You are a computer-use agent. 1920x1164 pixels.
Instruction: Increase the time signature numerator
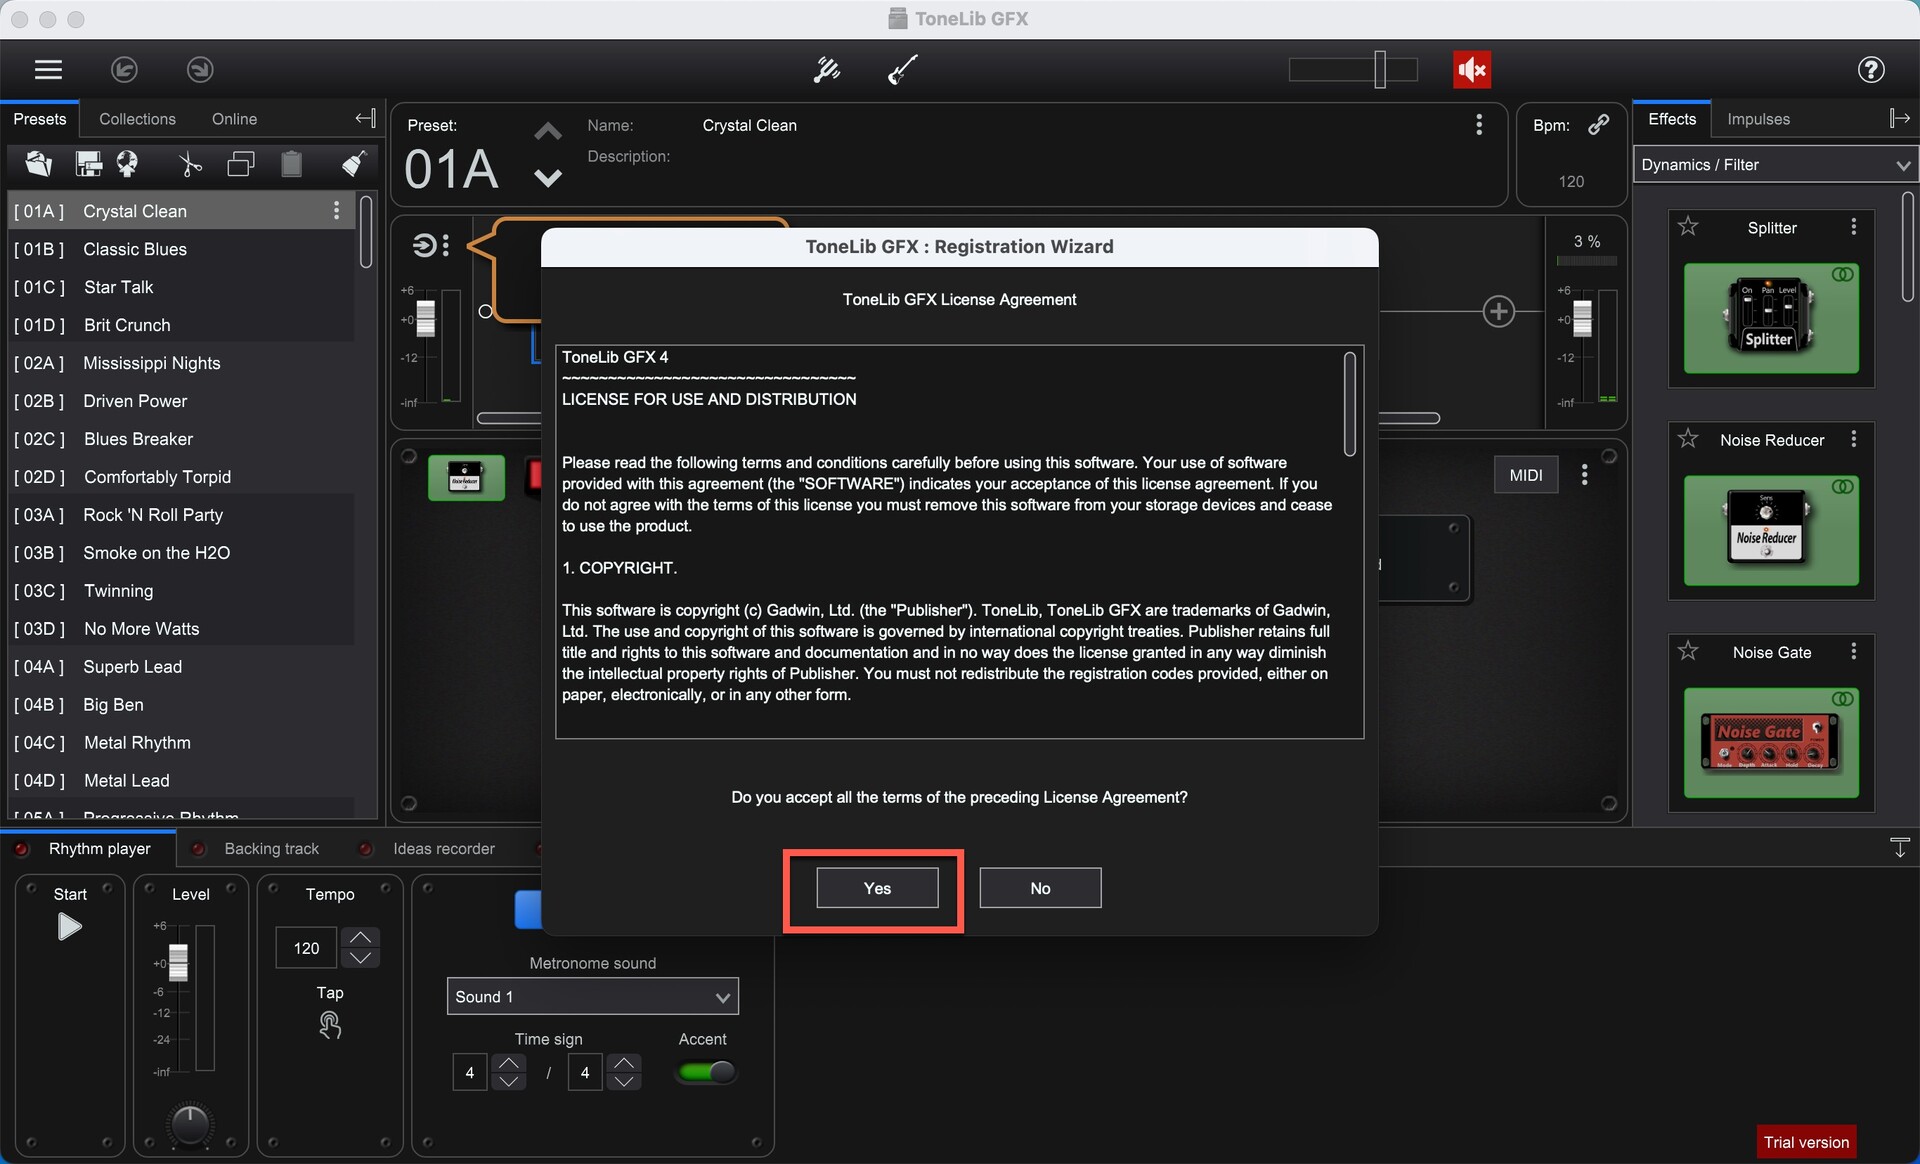509,1063
